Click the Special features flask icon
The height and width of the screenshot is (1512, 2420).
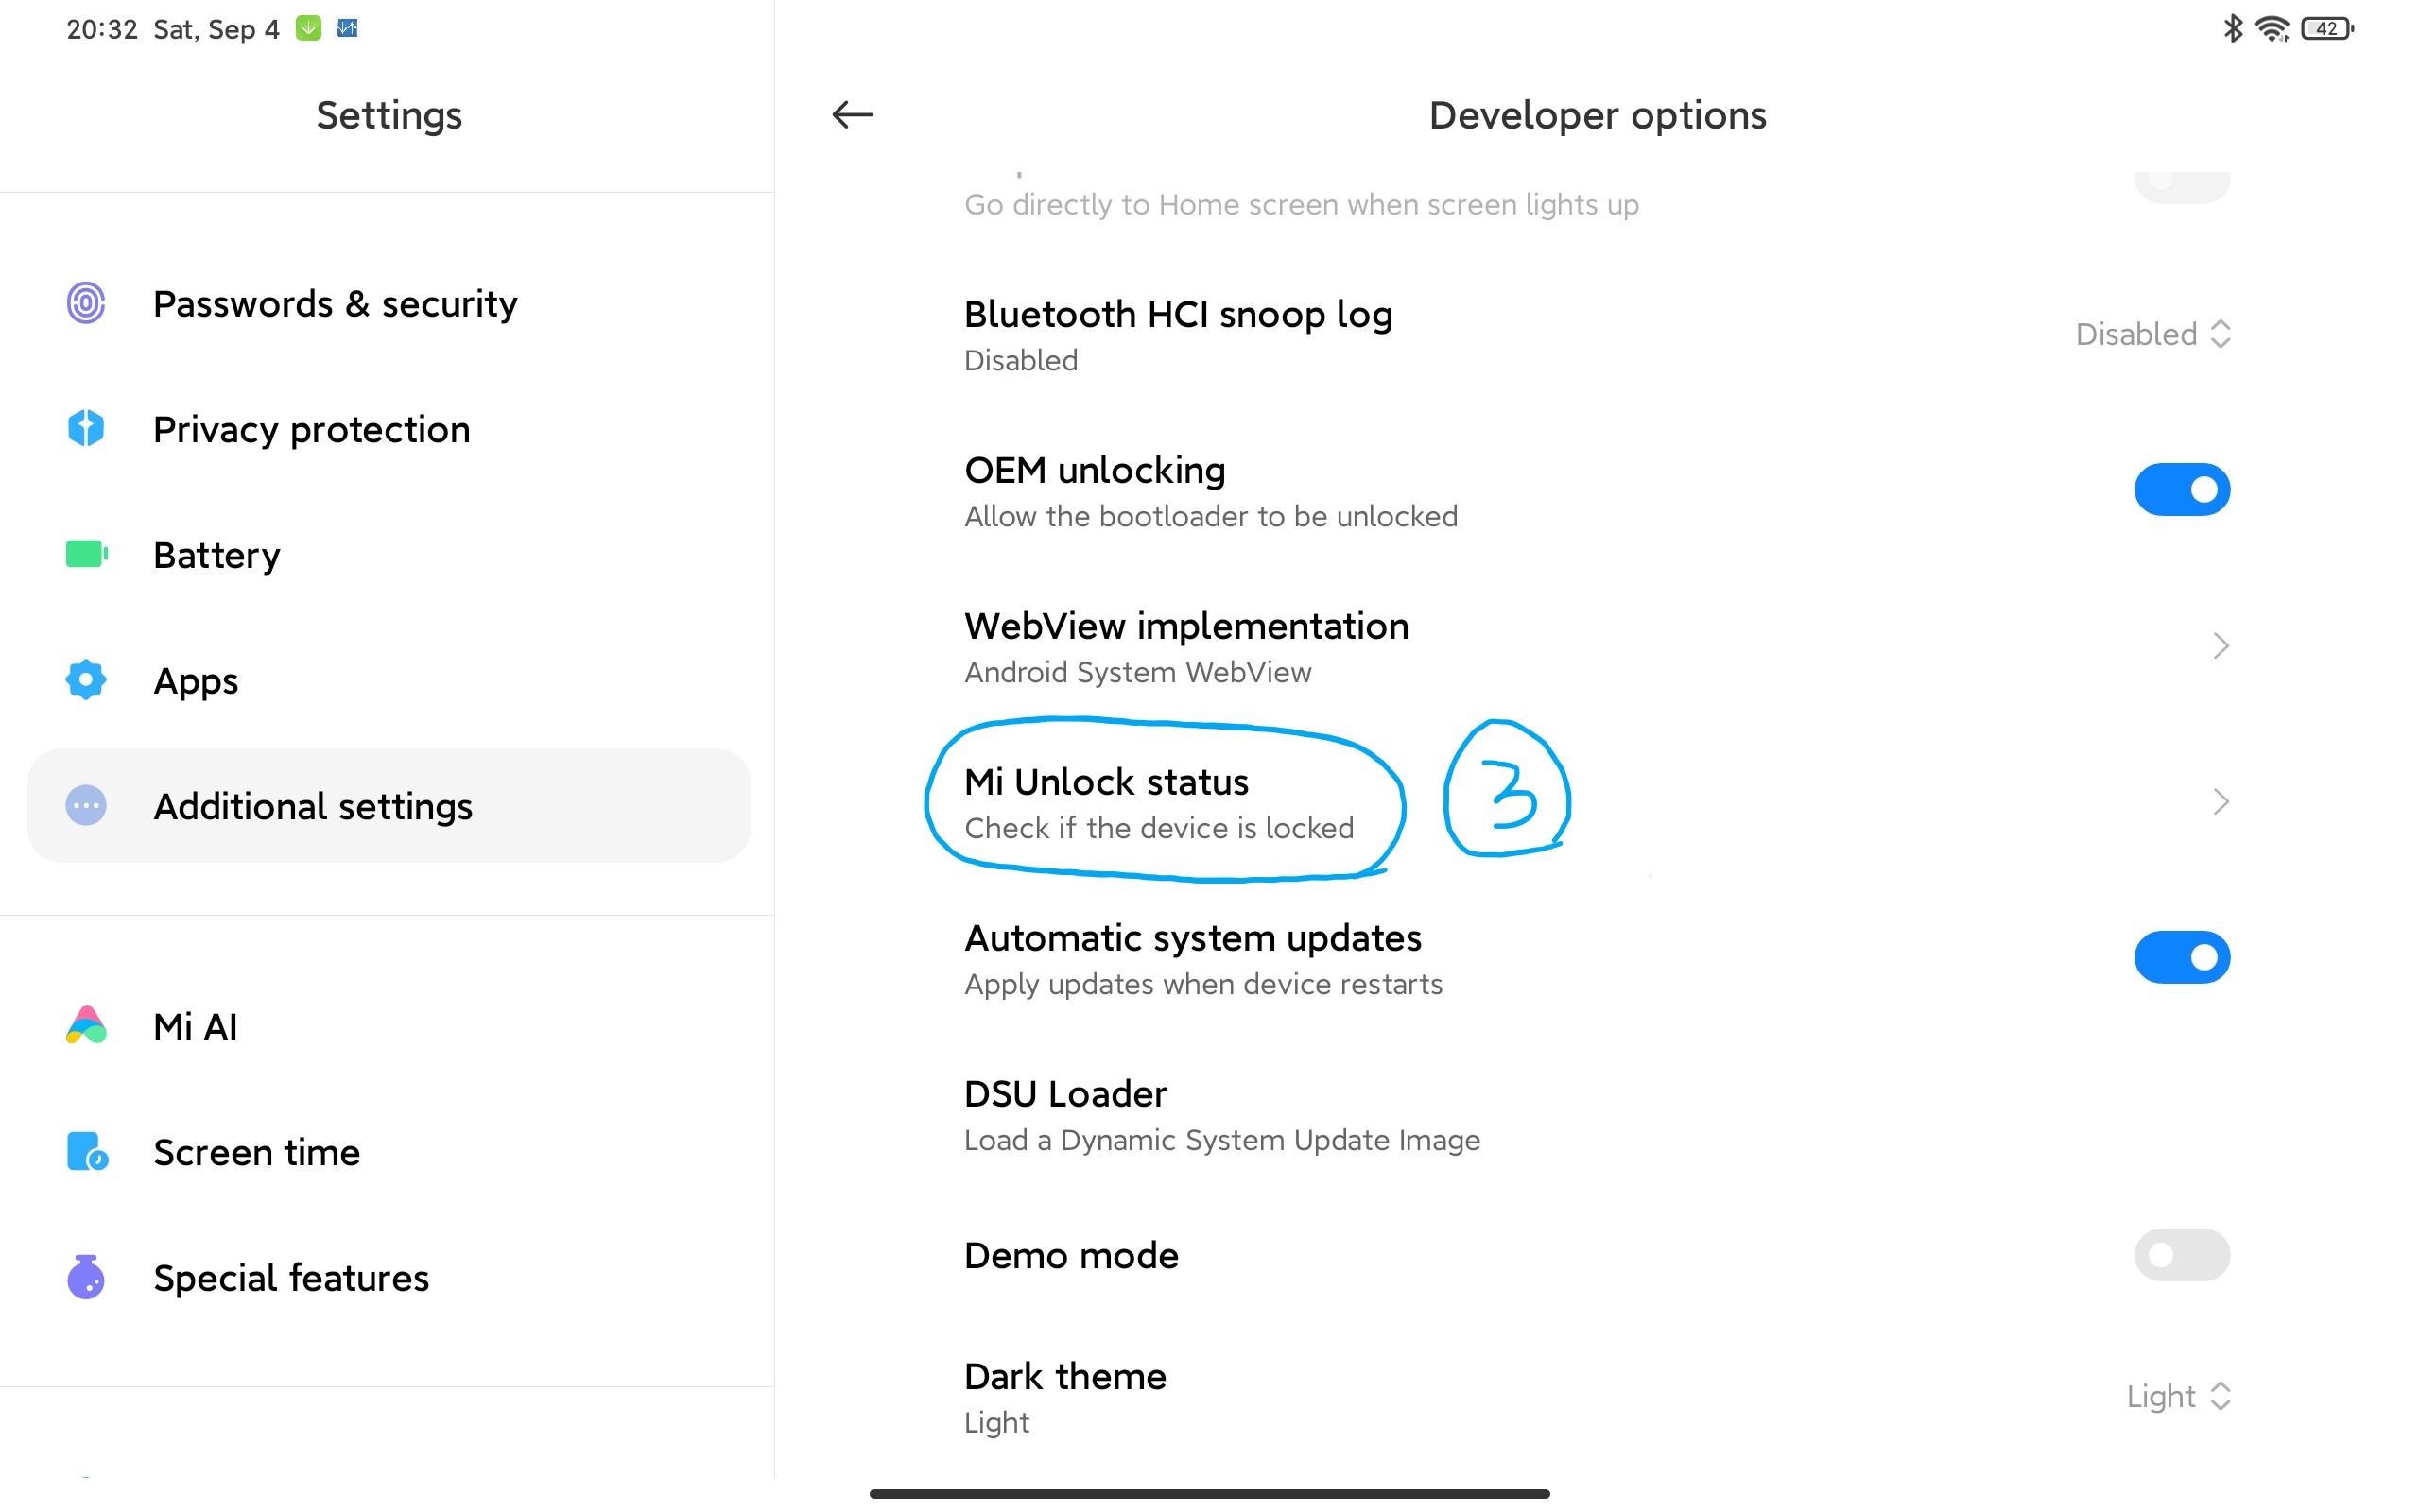[86, 1277]
